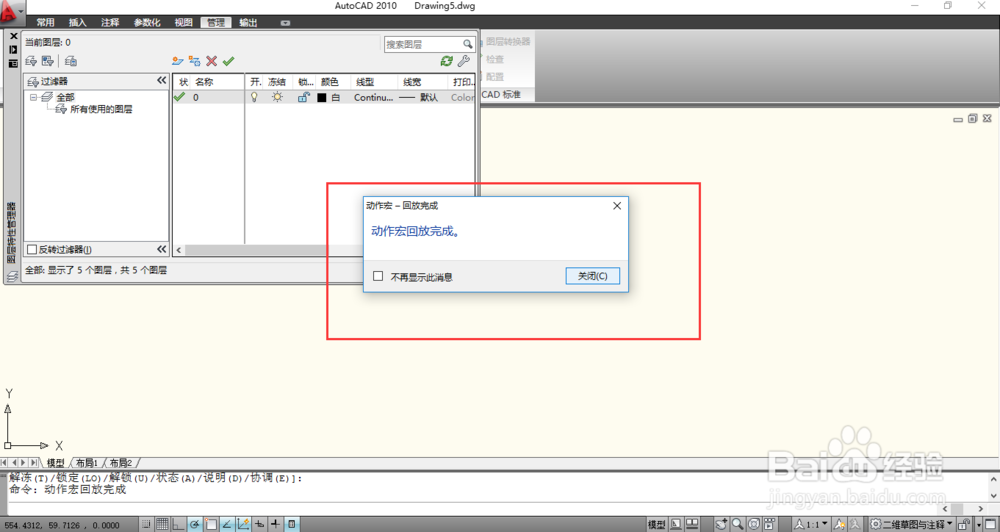Click the New Layer icon
1000x532 pixels.
pos(178,61)
